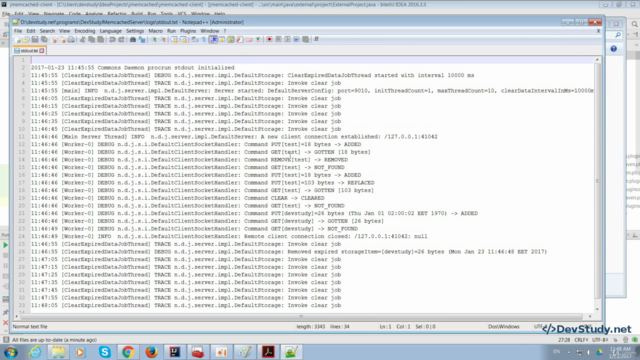
Task: Click the Print toolbar icon
Action: click(71, 39)
